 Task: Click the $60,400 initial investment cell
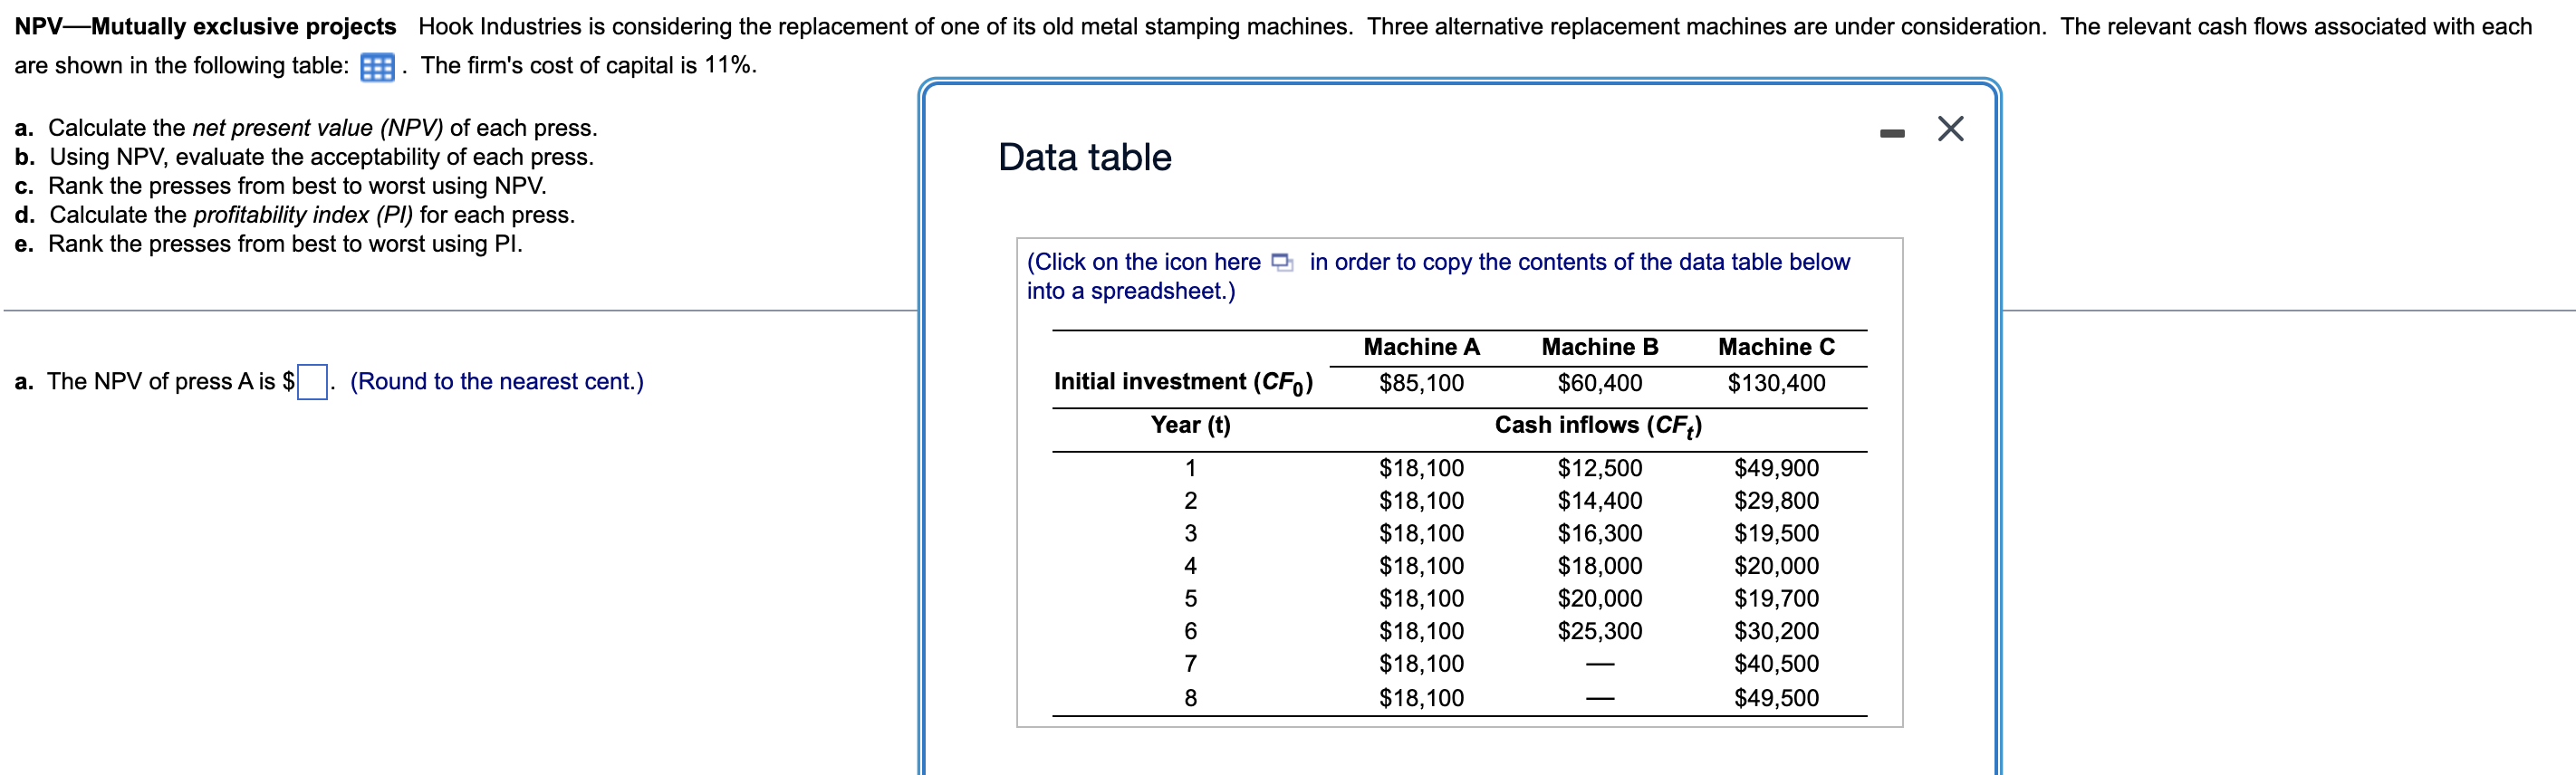tap(1599, 383)
